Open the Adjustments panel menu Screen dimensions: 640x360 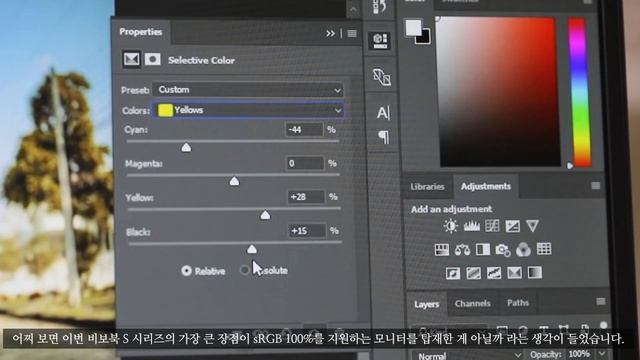point(596,186)
